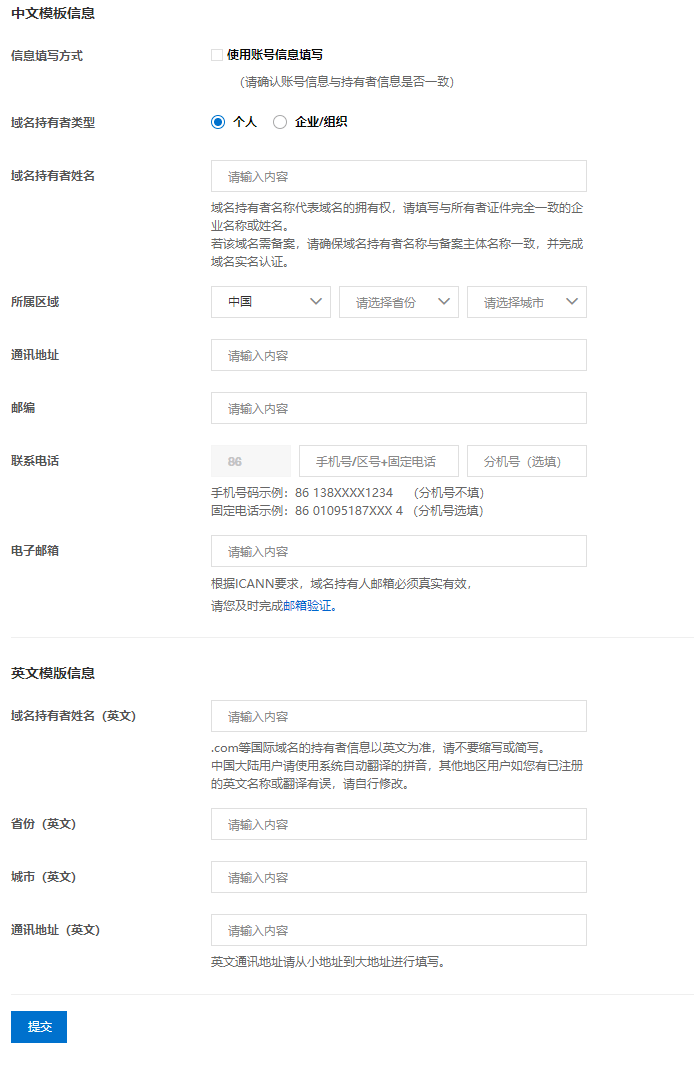Click the 域名持有者类型 label
This screenshot has height=1065, width=694.
tap(53, 122)
